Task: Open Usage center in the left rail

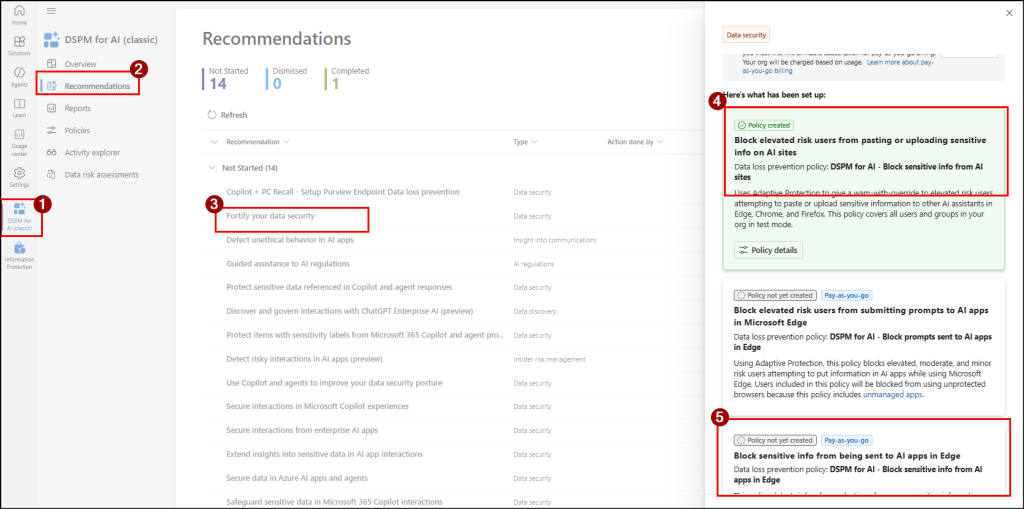Action: [20, 142]
